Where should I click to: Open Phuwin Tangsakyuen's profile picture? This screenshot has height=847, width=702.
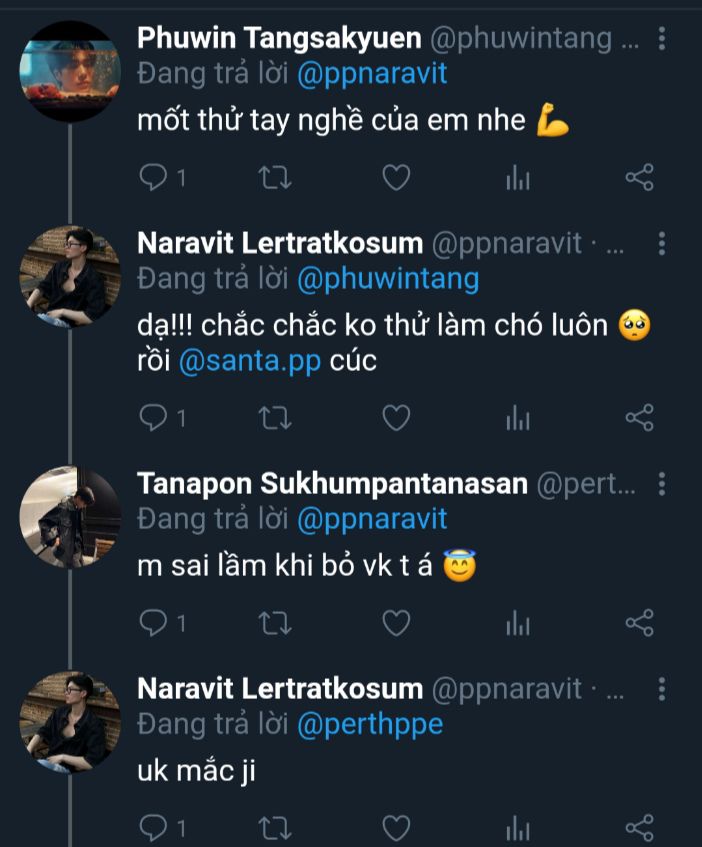click(70, 71)
